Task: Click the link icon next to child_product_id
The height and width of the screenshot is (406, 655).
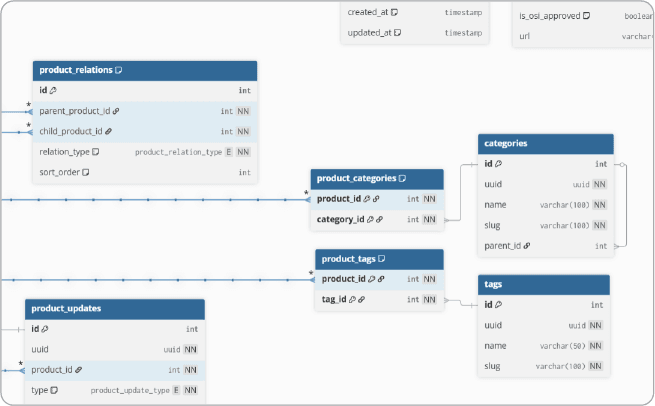Action: (x=108, y=131)
